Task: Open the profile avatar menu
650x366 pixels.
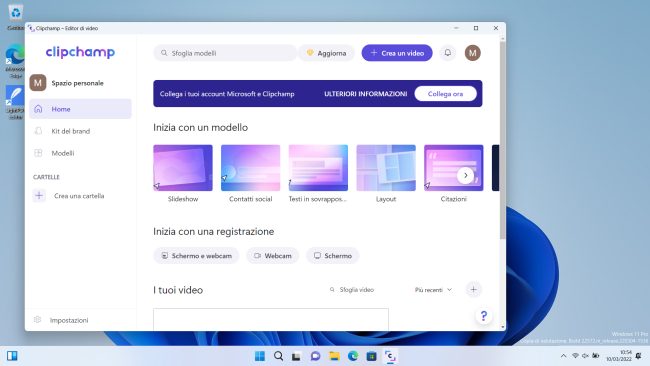Action: click(x=473, y=53)
